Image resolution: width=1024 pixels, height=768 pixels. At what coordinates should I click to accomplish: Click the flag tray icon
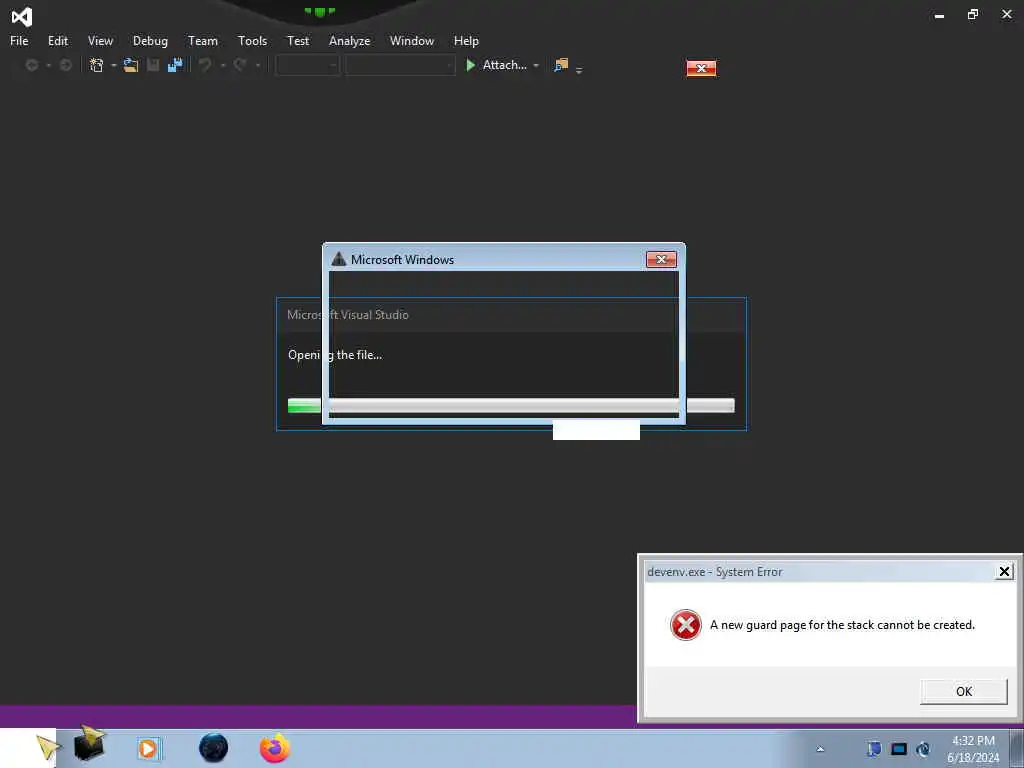coord(874,749)
